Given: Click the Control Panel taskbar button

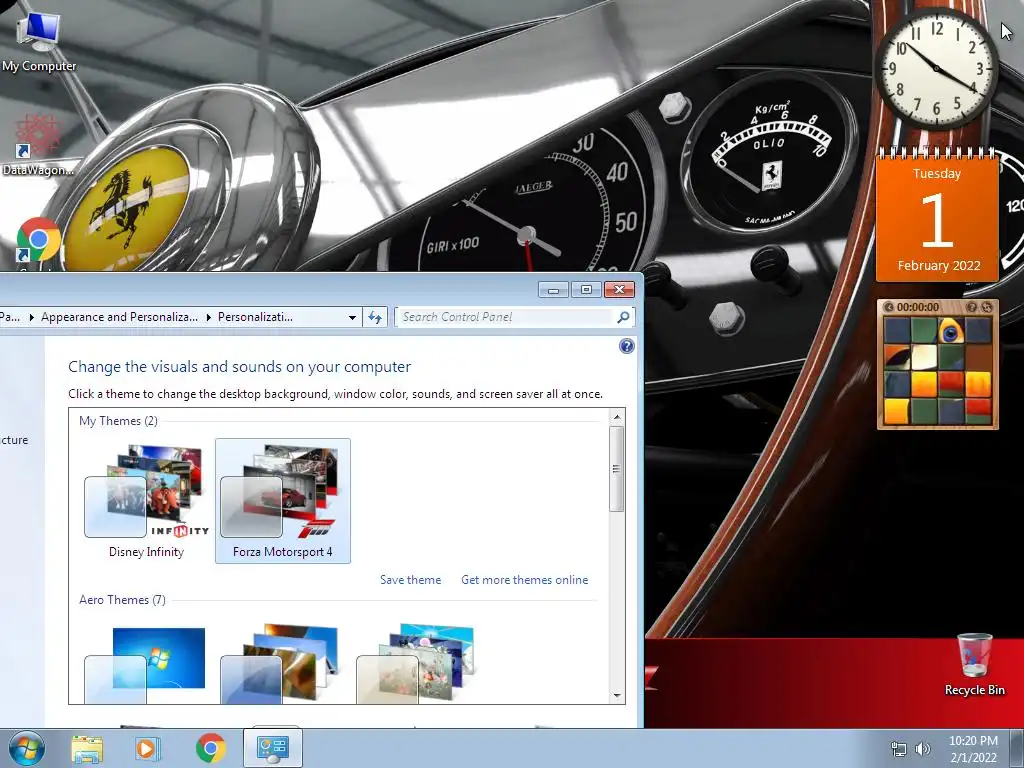Looking at the screenshot, I should 273,748.
